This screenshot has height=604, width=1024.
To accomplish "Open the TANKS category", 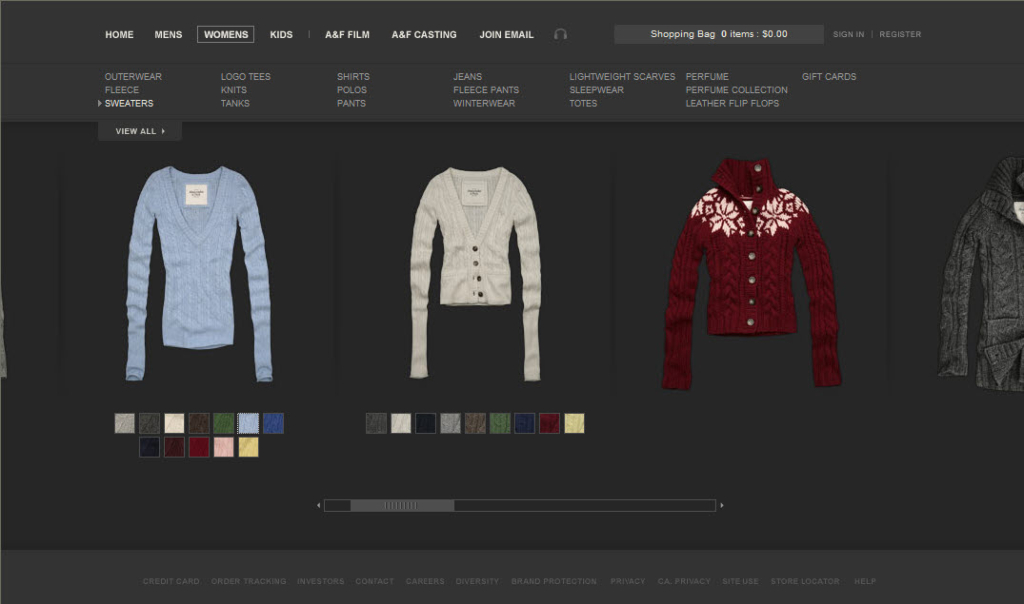I will (235, 103).
